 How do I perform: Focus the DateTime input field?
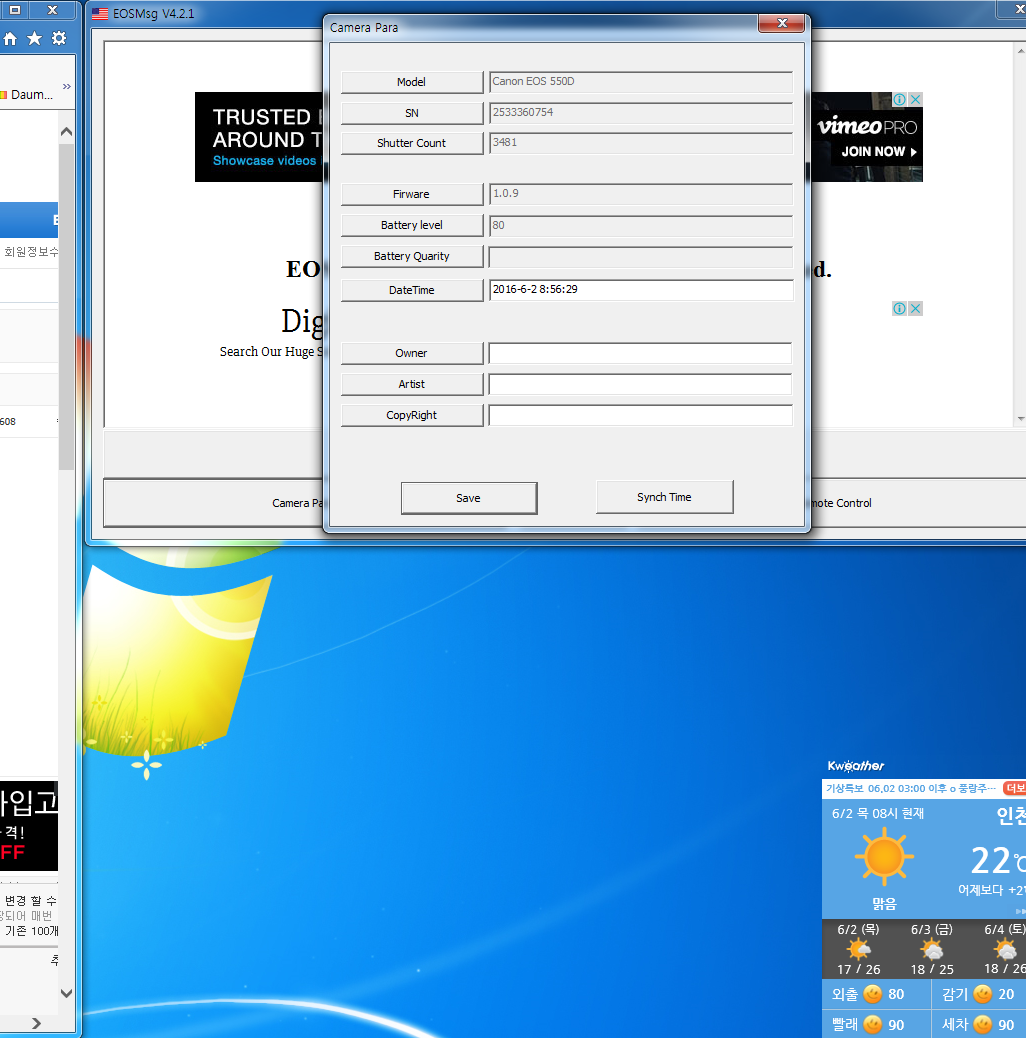click(640, 290)
